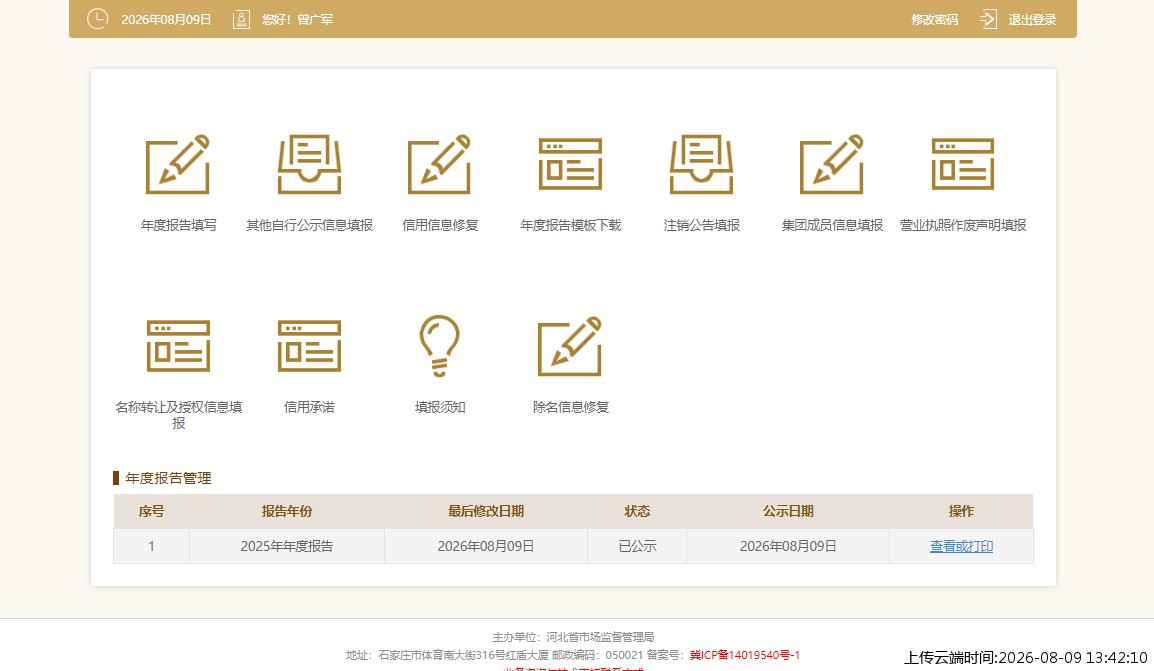Click the 报告年份 column header
The width and height of the screenshot is (1154, 671).
[287, 511]
